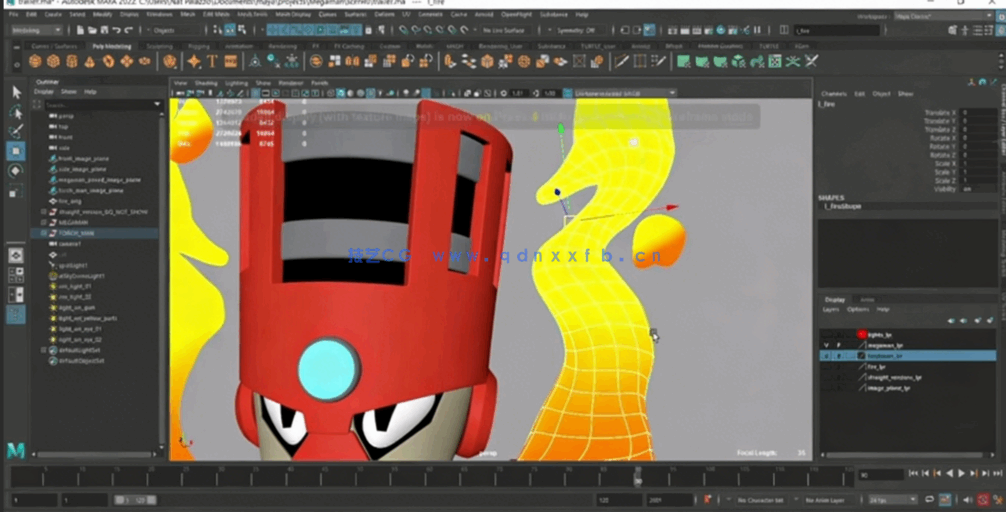Open the Channels menu in Channel Box
Viewport: 1006px width, 512px height.
[x=833, y=94]
